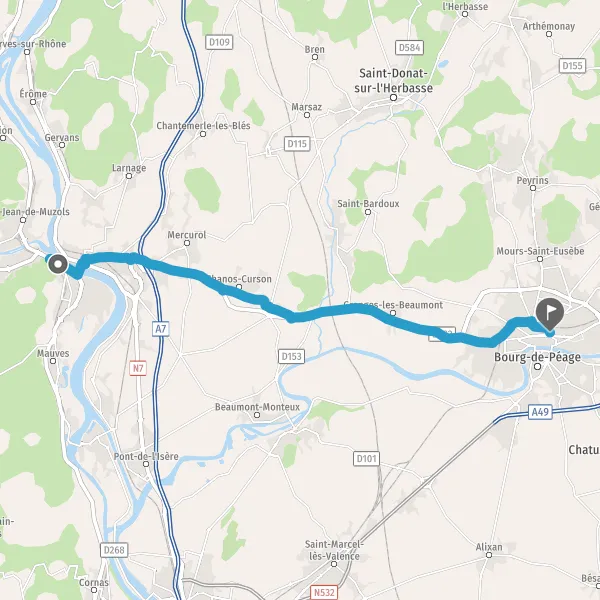
Task: Select the N7 road shield
Action: [138, 368]
